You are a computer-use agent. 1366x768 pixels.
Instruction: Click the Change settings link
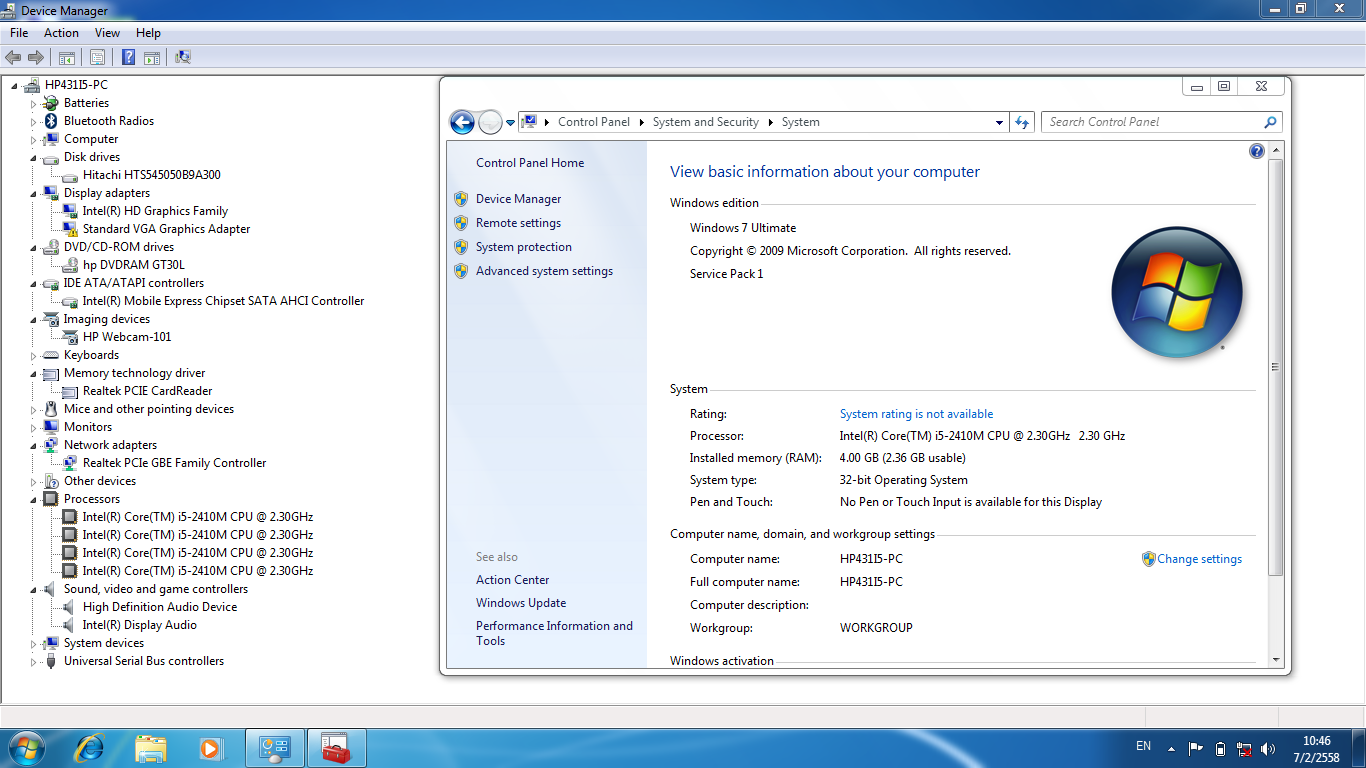coord(1199,559)
